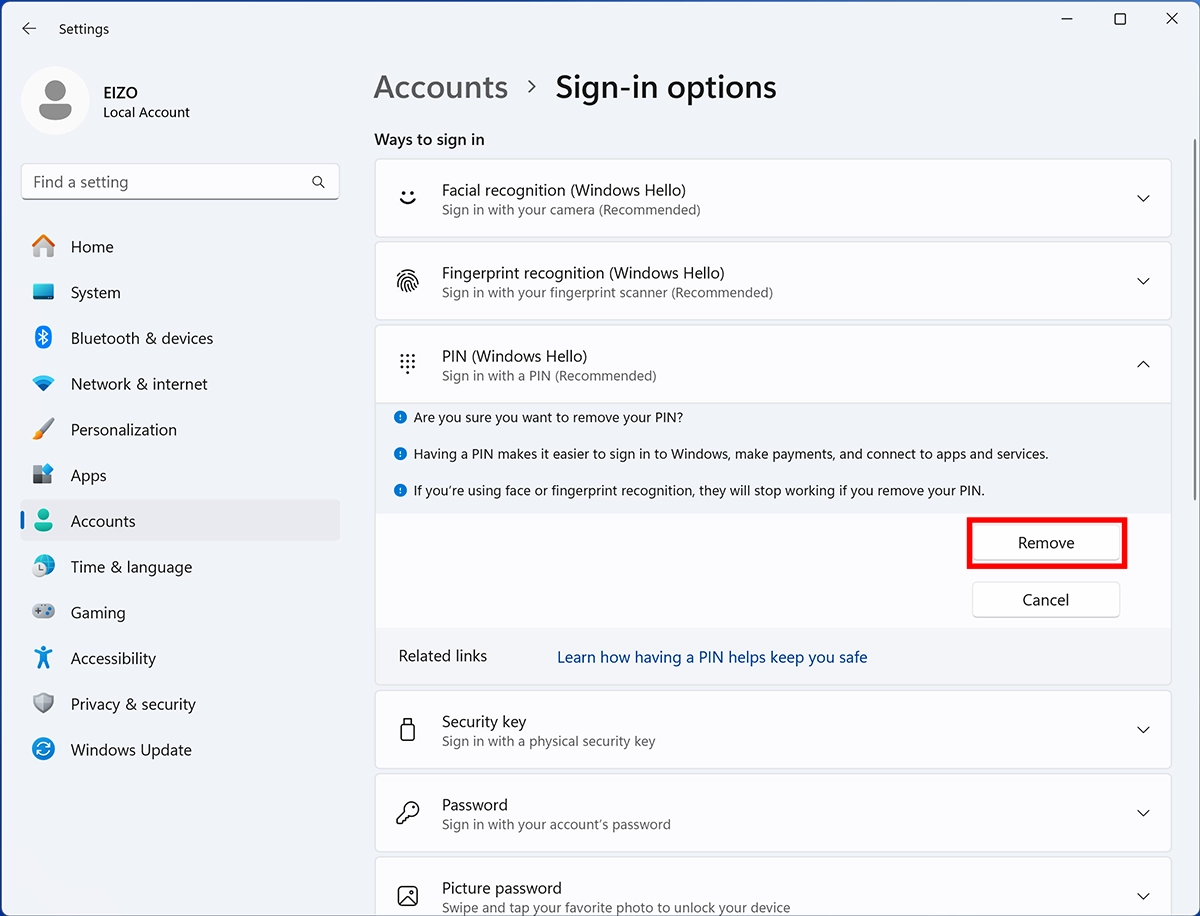Open the Home settings page
The height and width of the screenshot is (916, 1200).
coord(180,246)
